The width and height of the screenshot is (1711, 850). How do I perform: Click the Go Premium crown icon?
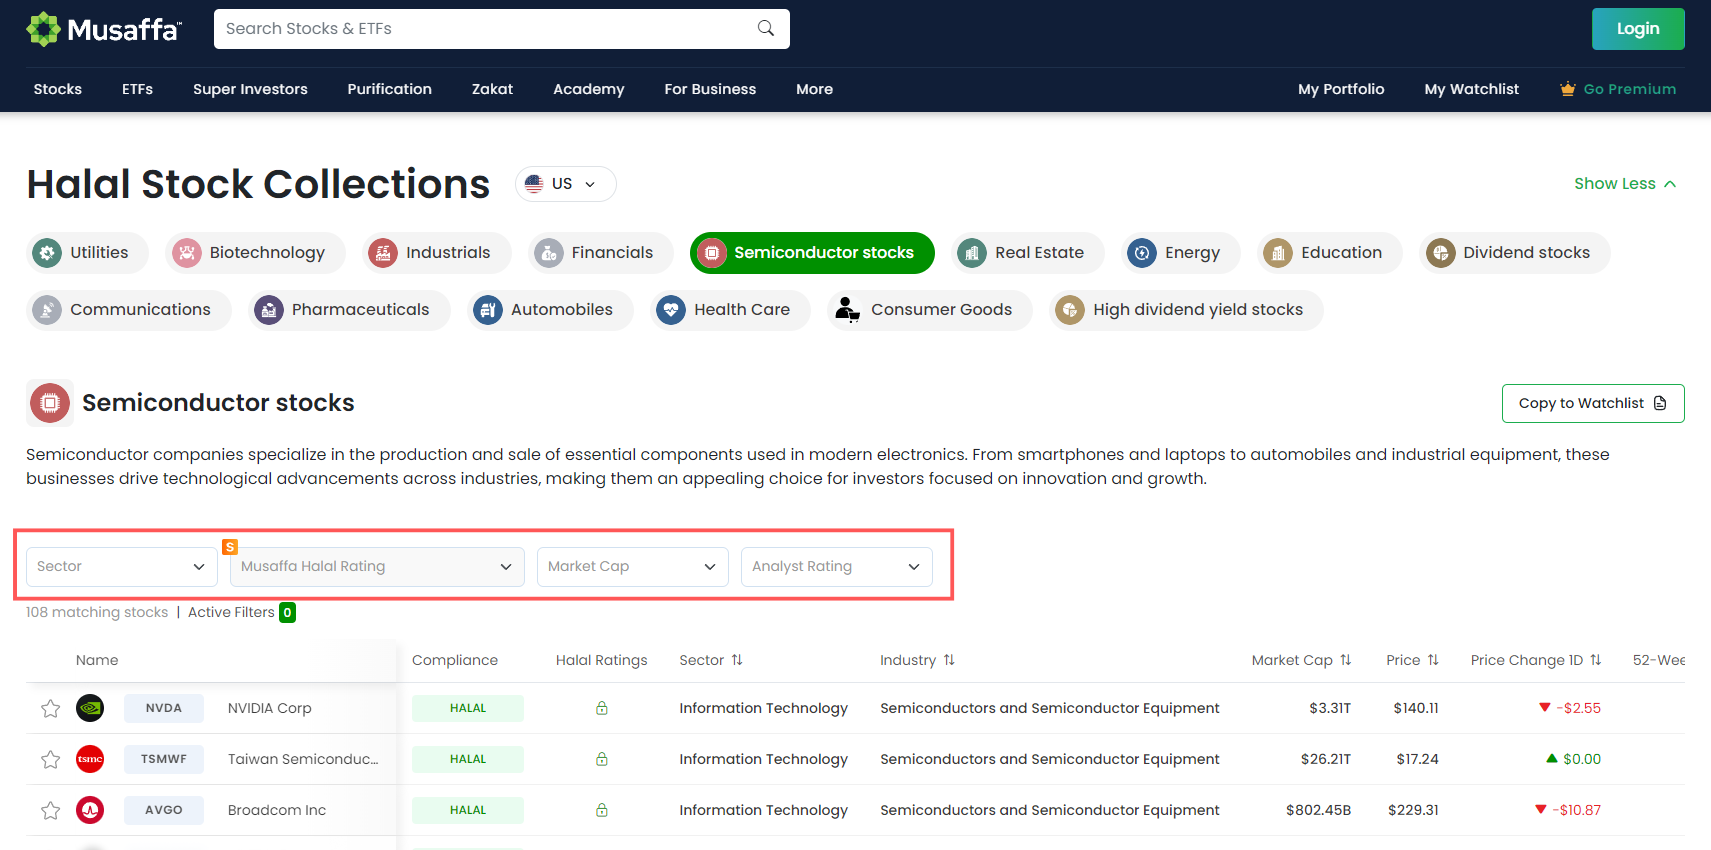[1567, 89]
